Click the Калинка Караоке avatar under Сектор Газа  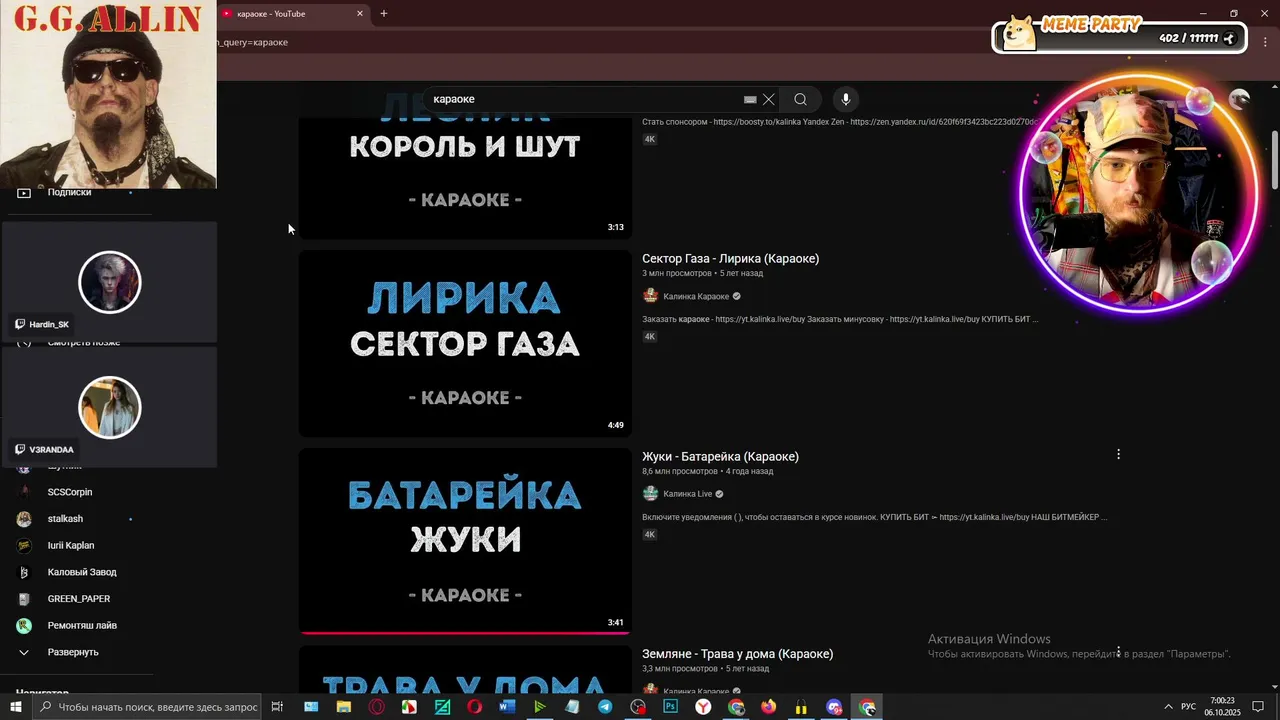(x=651, y=296)
